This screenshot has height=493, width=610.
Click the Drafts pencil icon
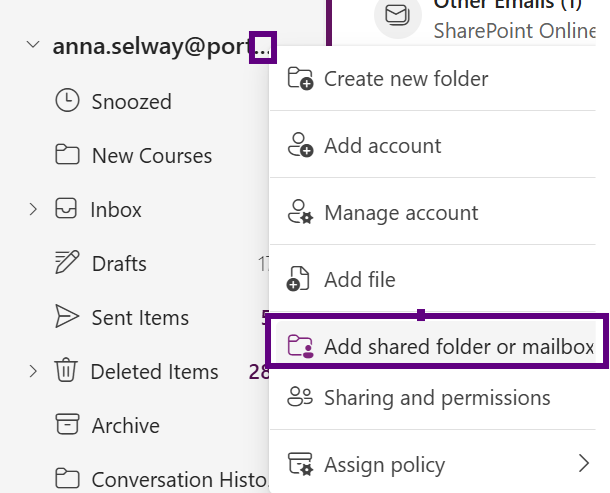tap(67, 263)
